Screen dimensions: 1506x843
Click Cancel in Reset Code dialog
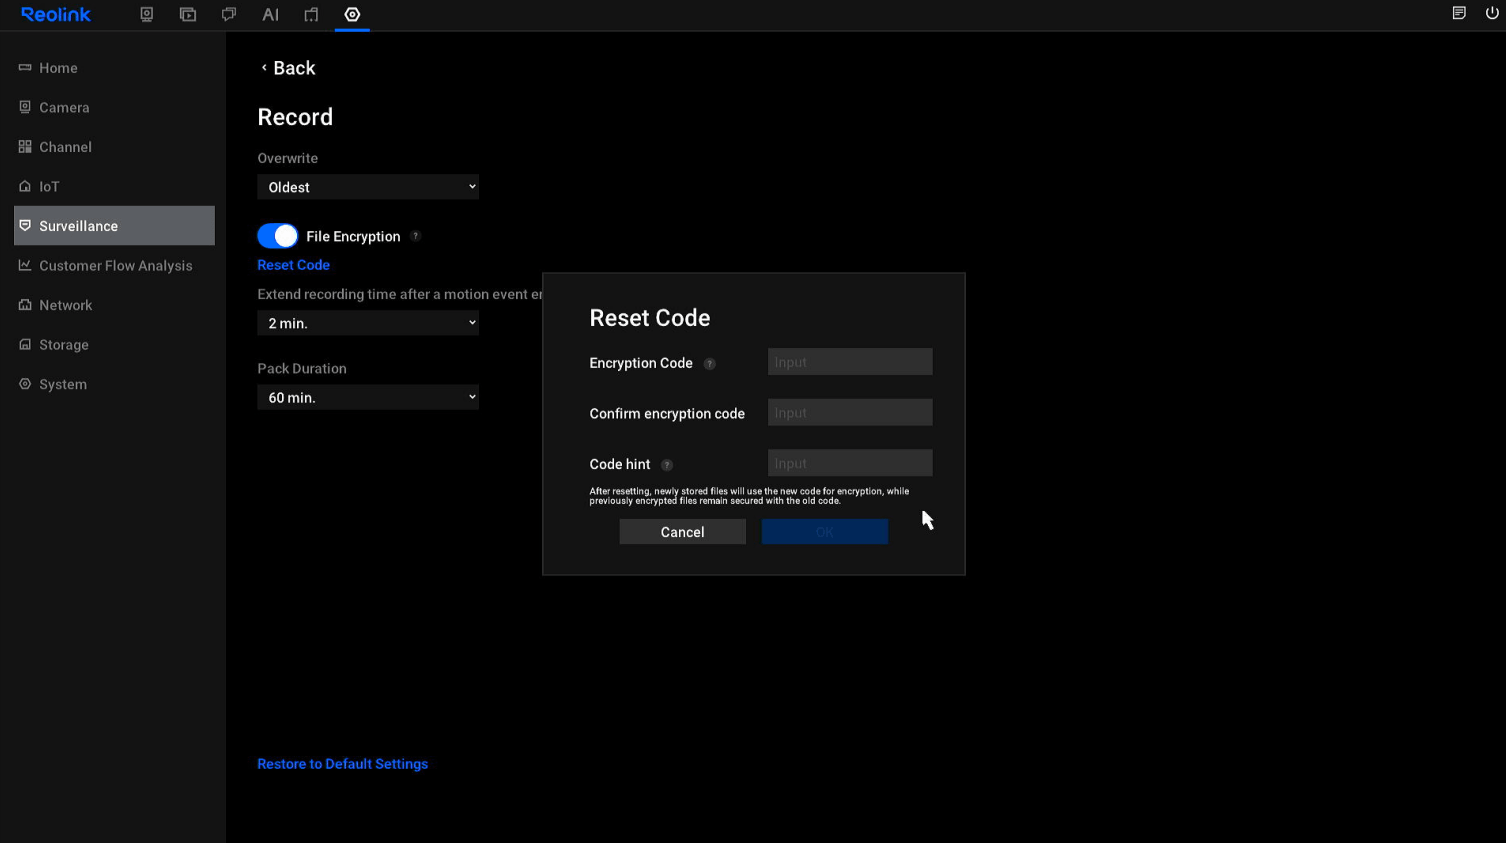point(683,532)
